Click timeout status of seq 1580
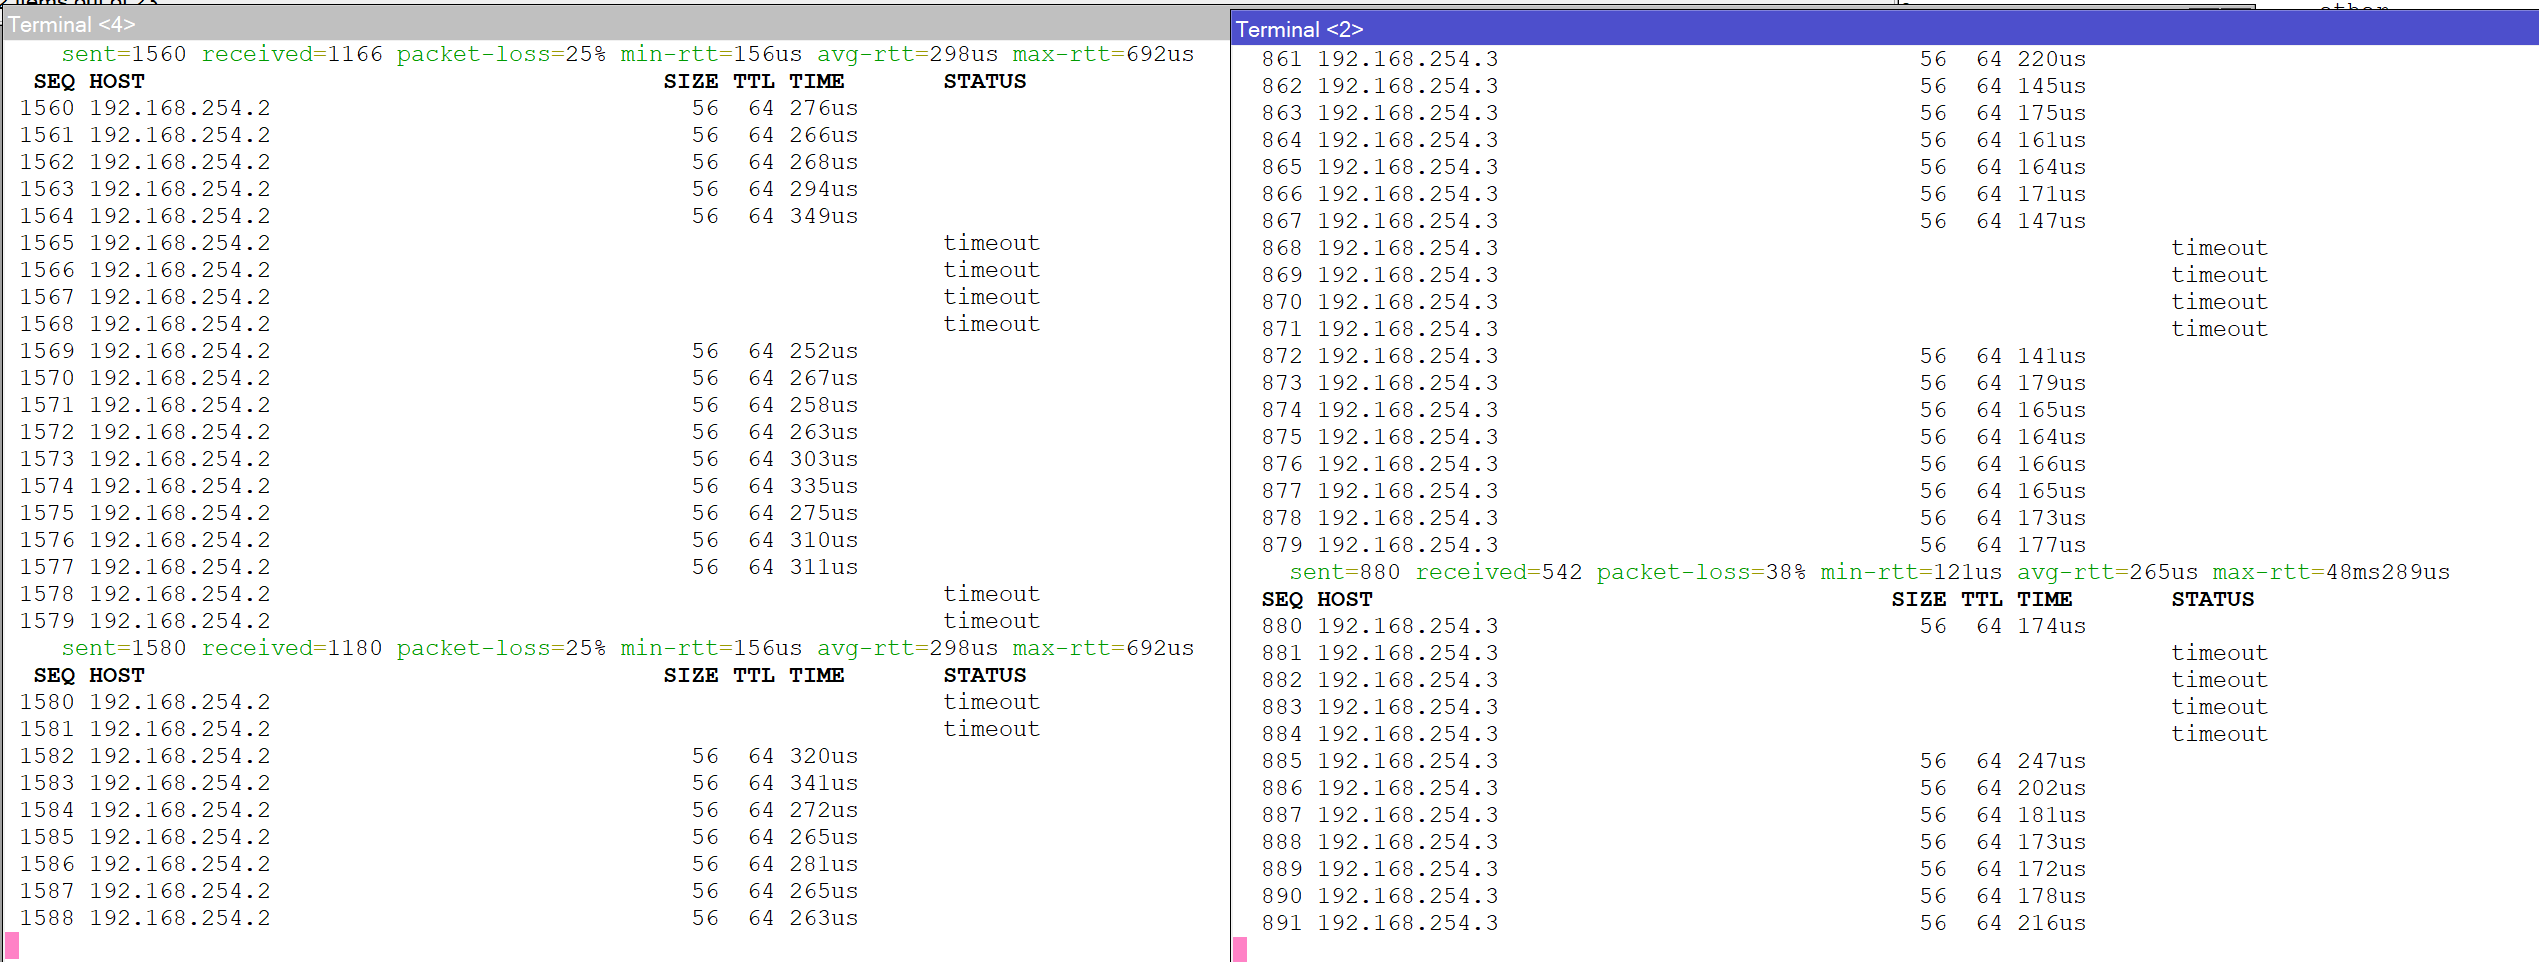 (x=992, y=702)
